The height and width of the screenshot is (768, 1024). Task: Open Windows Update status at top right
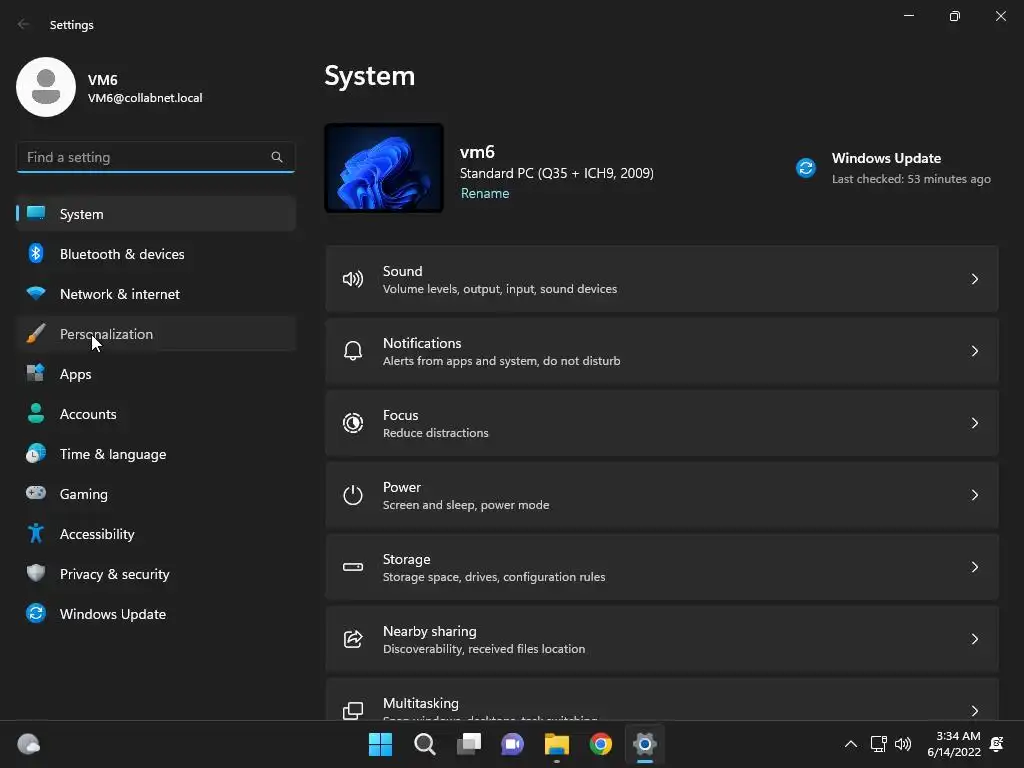pyautogui.click(x=893, y=168)
